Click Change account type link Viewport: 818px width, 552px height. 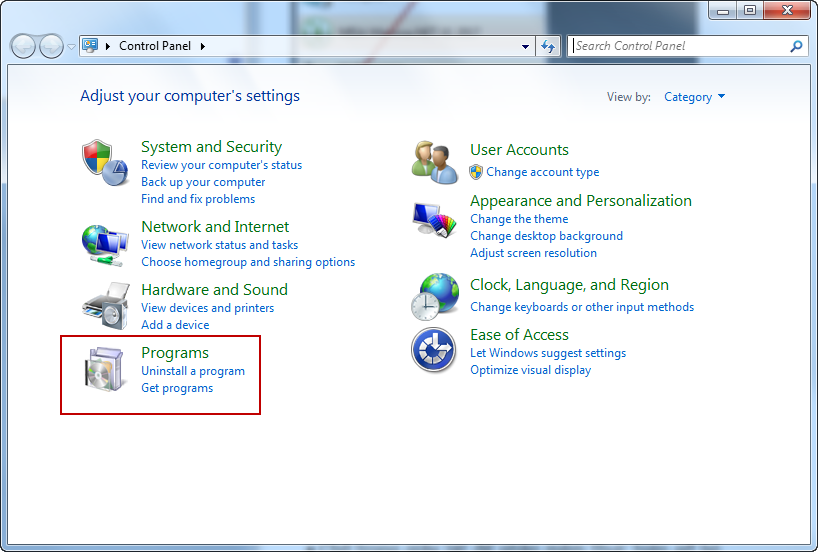(x=543, y=172)
